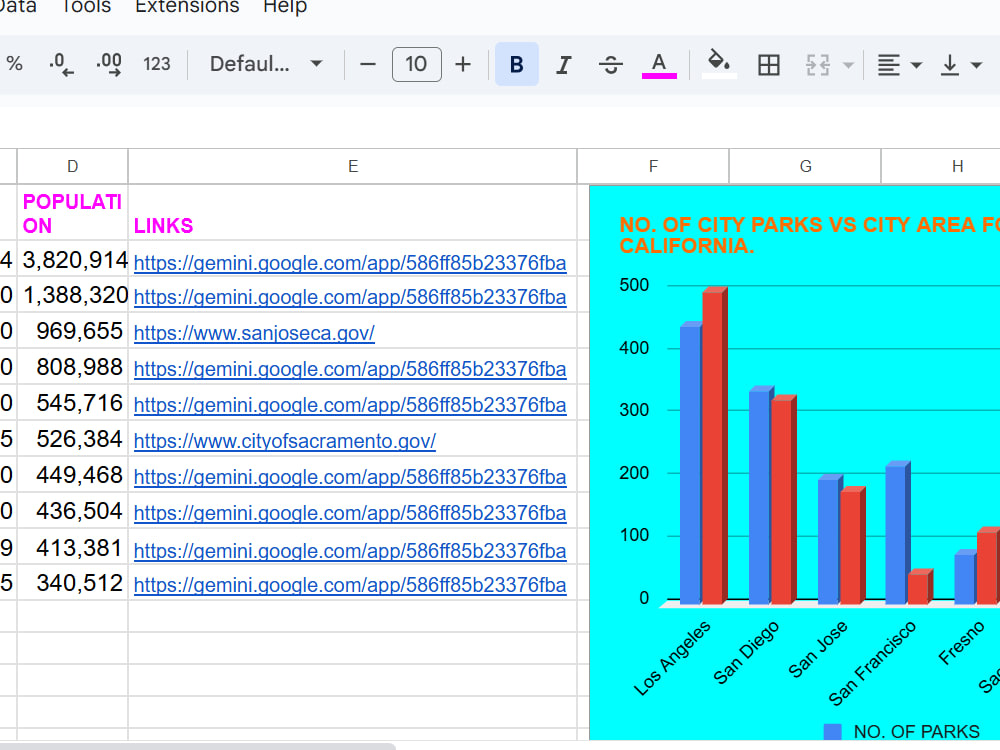Open the 123 number formats menu
Image resolution: width=1000 pixels, height=750 pixels.
157,64
